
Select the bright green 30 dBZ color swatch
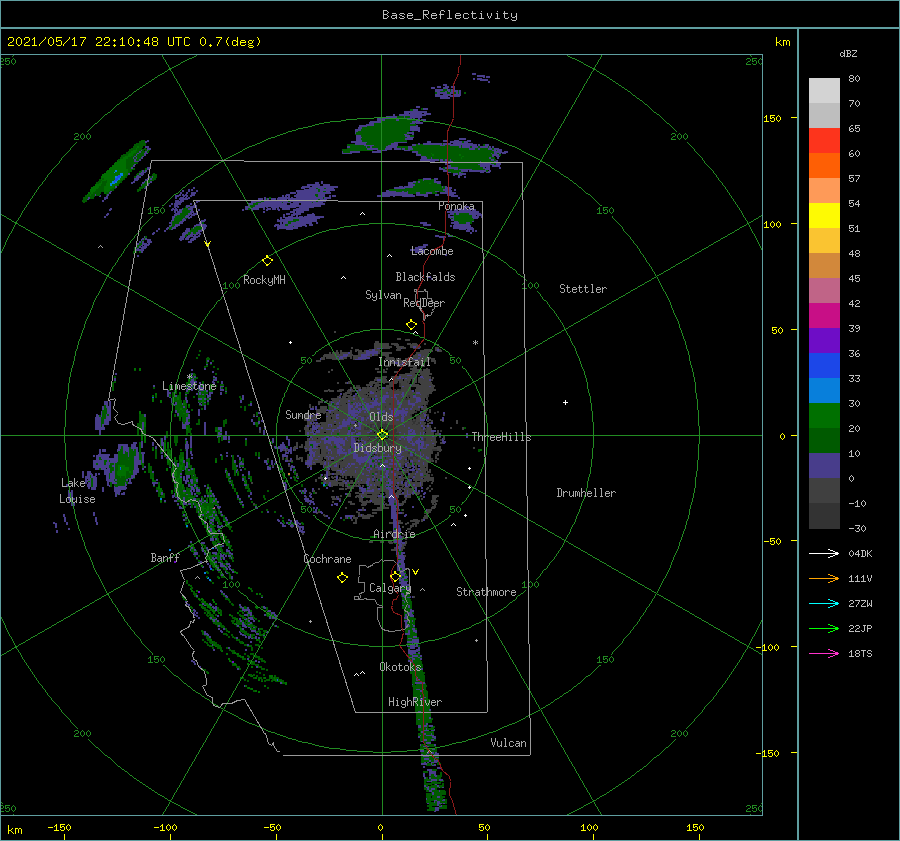pyautogui.click(x=824, y=416)
